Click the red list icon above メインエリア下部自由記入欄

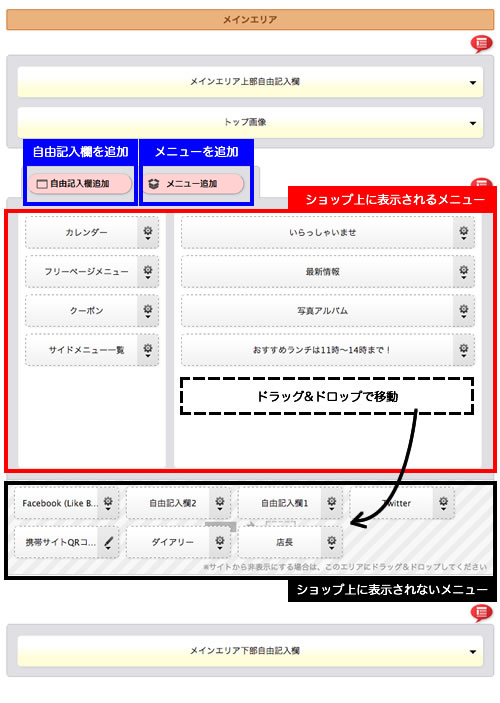coord(482,612)
